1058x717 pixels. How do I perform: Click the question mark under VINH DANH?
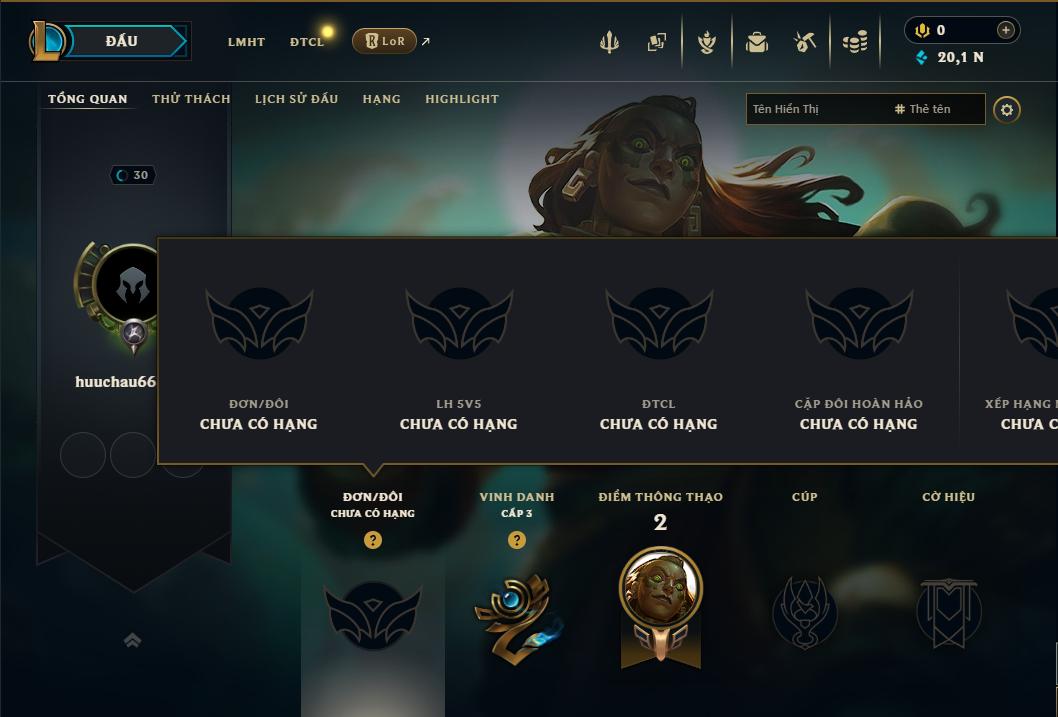tap(516, 540)
